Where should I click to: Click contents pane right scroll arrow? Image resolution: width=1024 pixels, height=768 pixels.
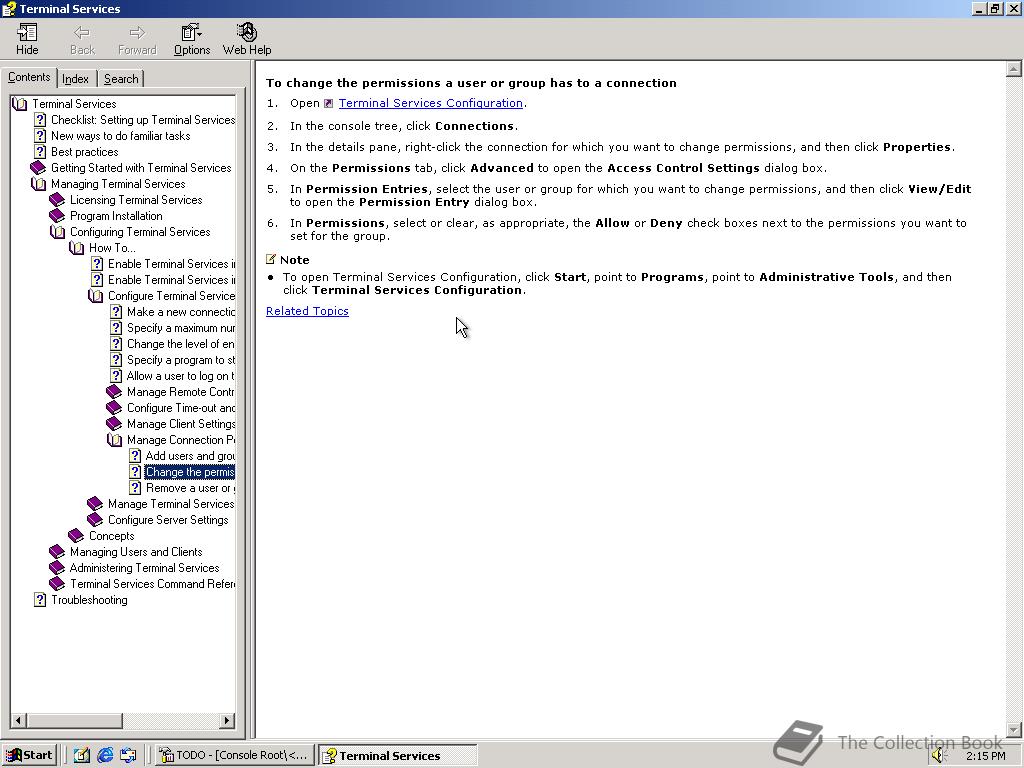point(227,721)
